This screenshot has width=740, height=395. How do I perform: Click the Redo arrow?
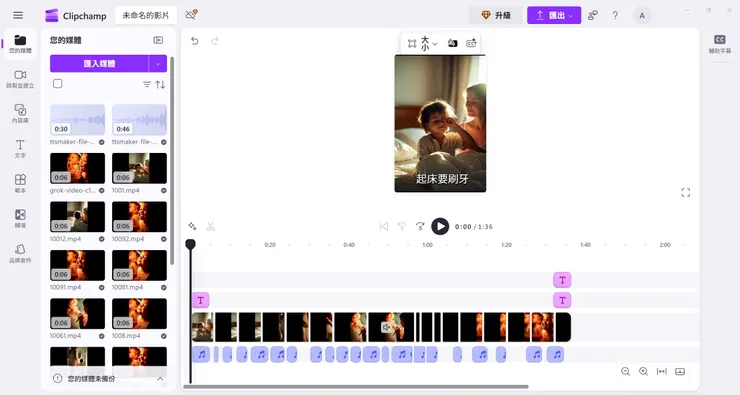click(x=215, y=41)
